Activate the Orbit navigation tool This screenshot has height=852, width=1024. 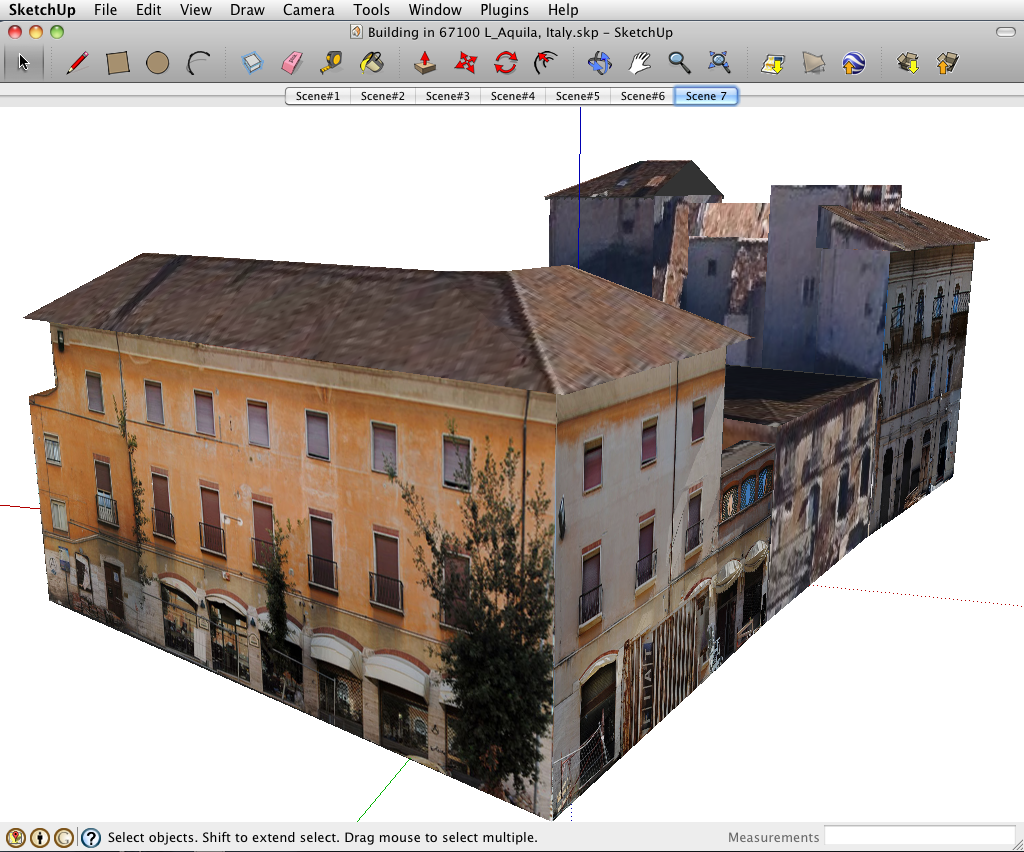tap(599, 62)
